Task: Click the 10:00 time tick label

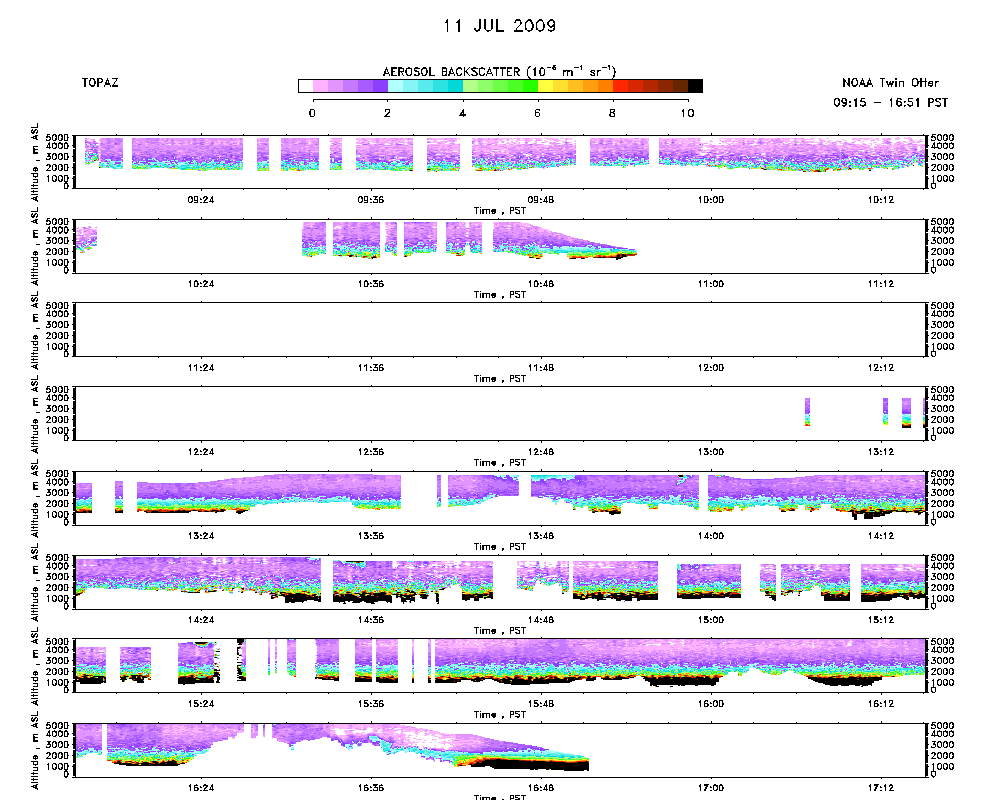Action: click(x=710, y=200)
